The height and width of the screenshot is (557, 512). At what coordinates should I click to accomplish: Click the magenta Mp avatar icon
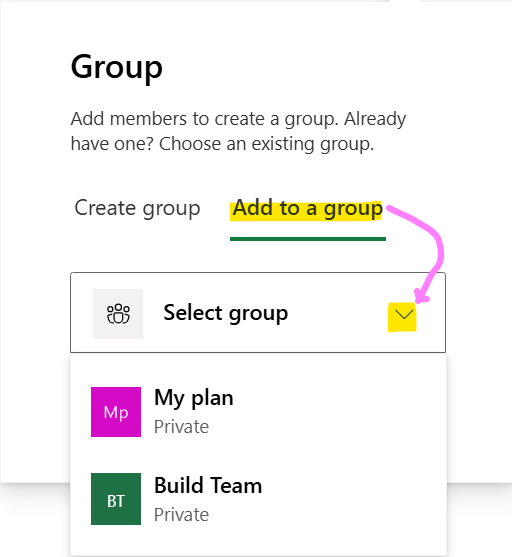coord(116,412)
